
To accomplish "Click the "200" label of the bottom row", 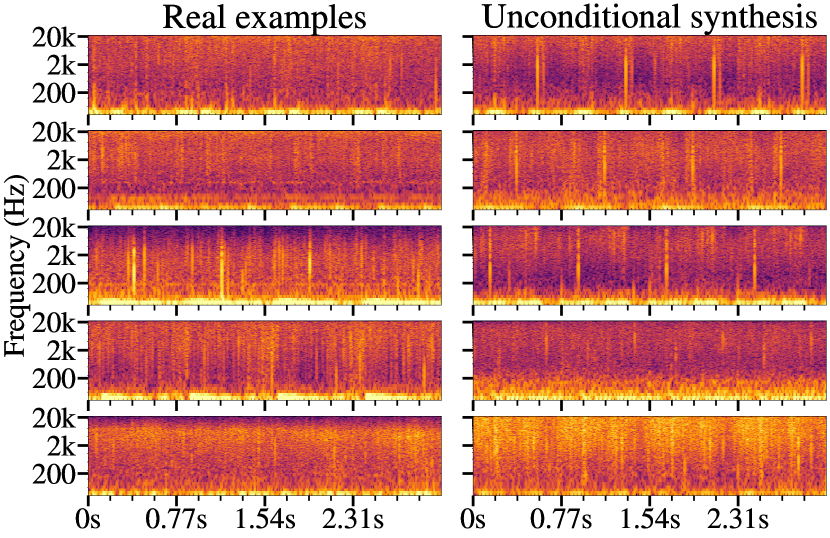I will pyautogui.click(x=55, y=474).
